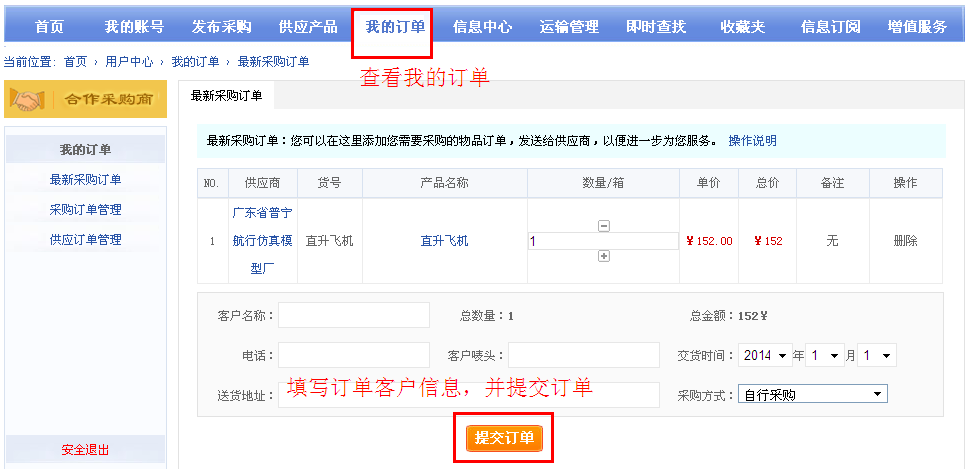Viewport: 966px width, 469px height.
Task: Increase quantity with the plus icon
Action: coord(604,256)
